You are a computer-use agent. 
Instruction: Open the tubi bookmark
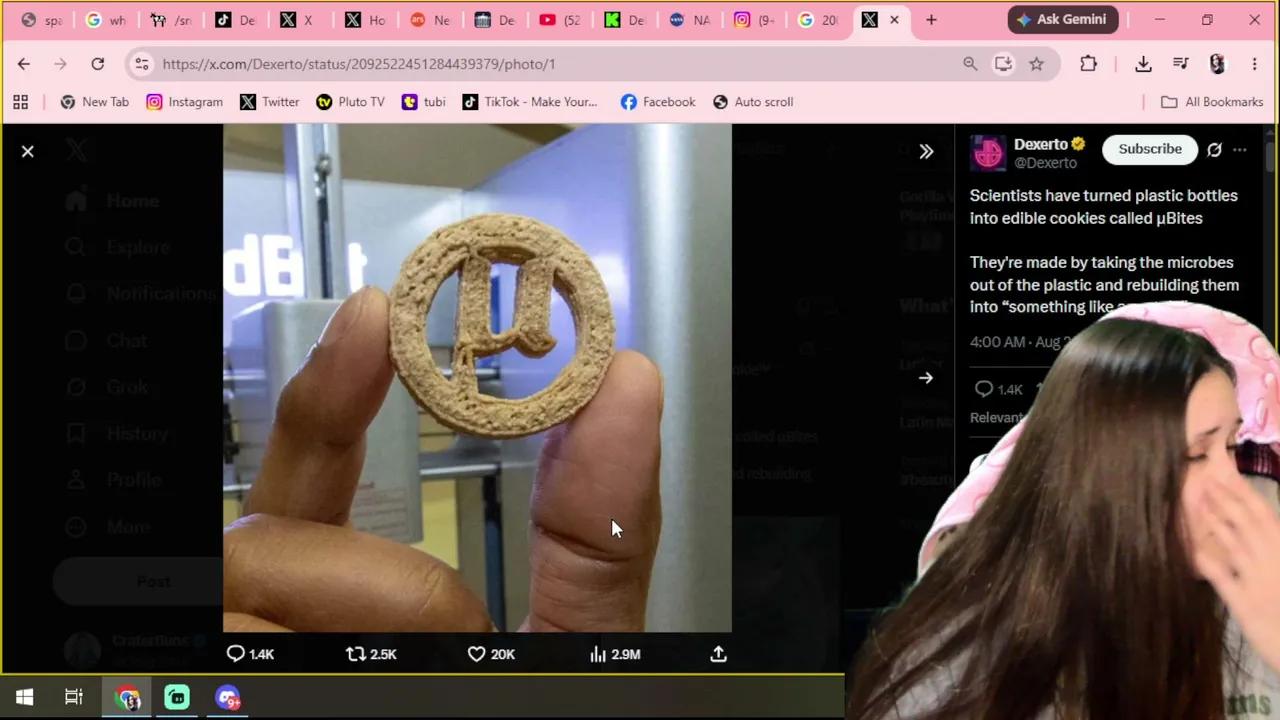click(x=423, y=102)
